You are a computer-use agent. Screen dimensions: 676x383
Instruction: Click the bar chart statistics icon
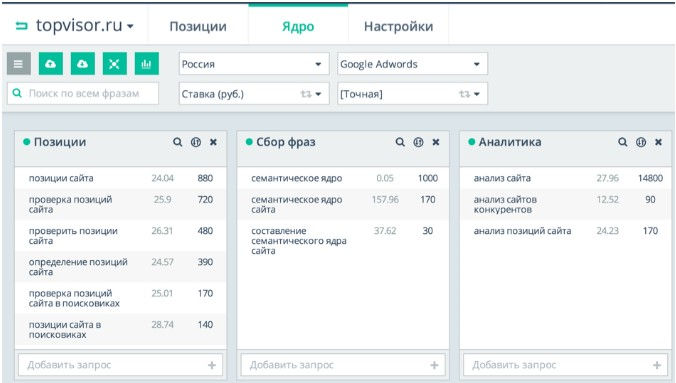tap(147, 64)
